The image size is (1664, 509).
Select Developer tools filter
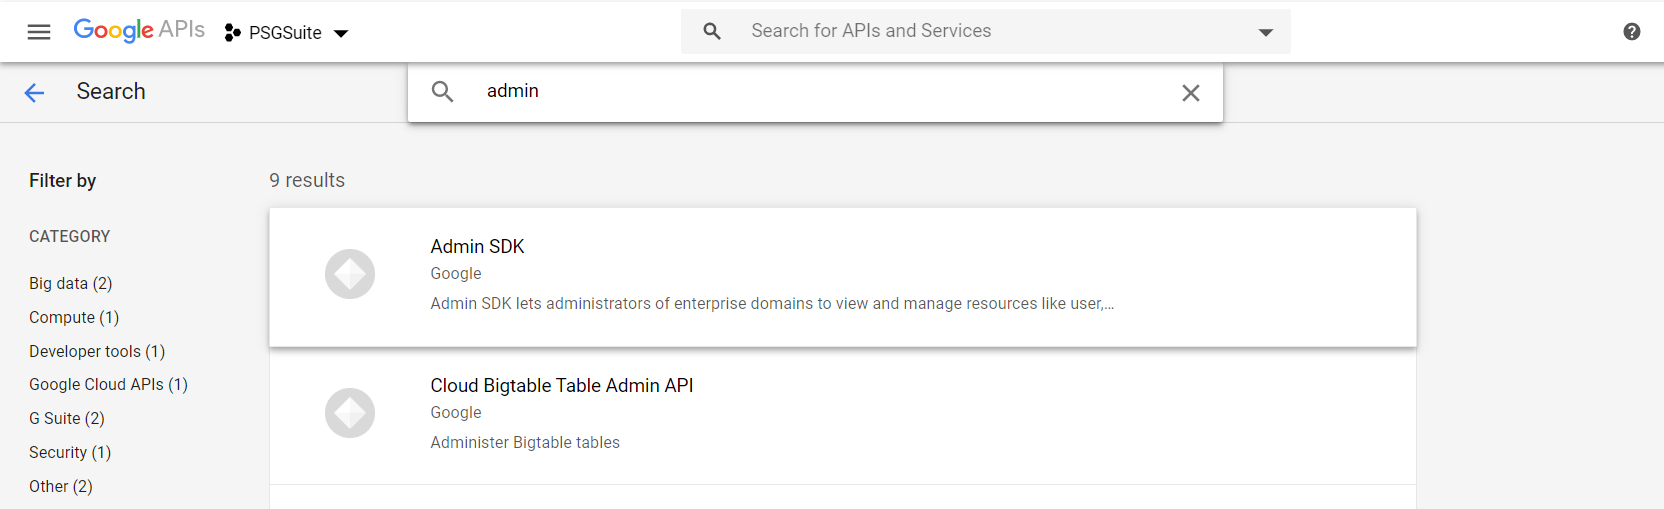tap(97, 352)
